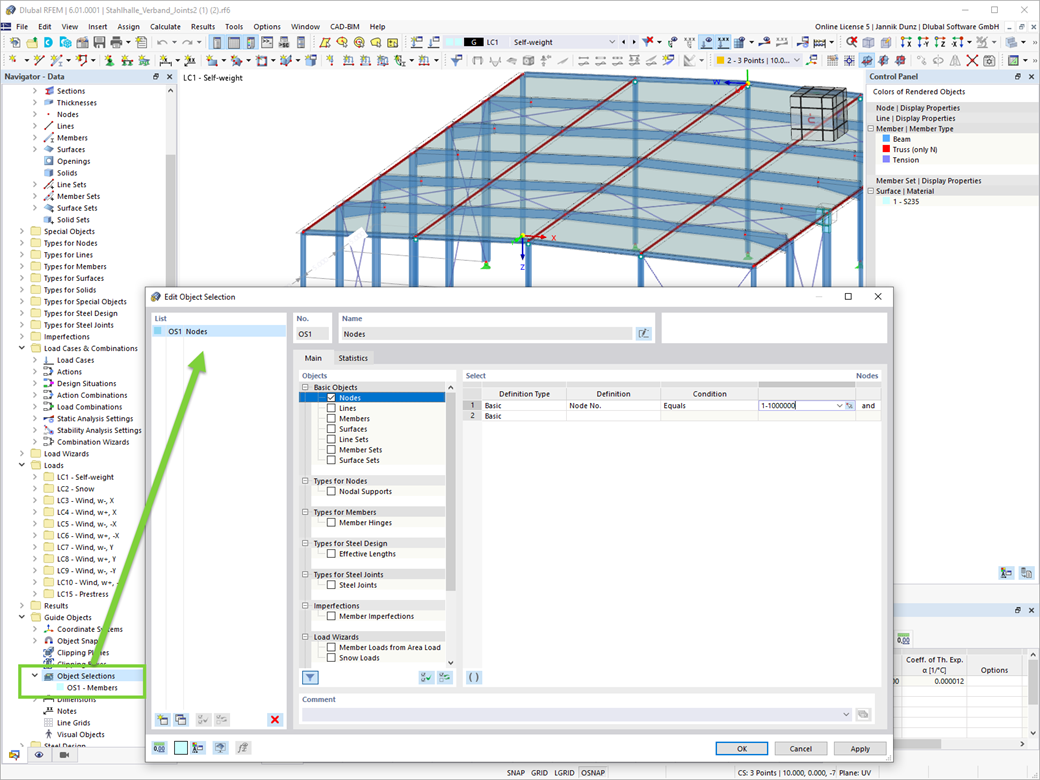The height and width of the screenshot is (780, 1040).
Task: Switch to the Statistics tab
Action: [x=354, y=357]
